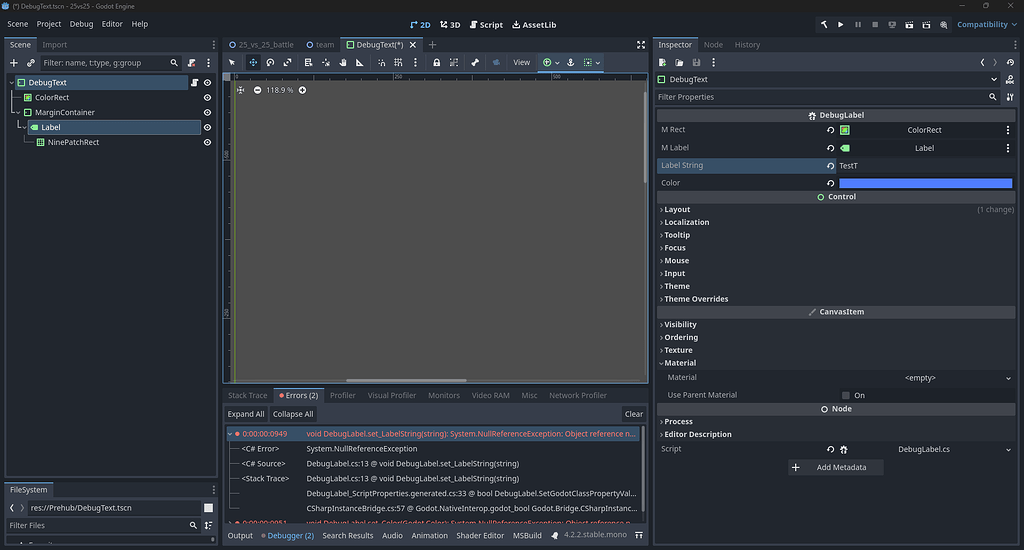Center the view with the zoom-reset icon
Viewport: 1024px width, 550px height.
click(x=240, y=90)
